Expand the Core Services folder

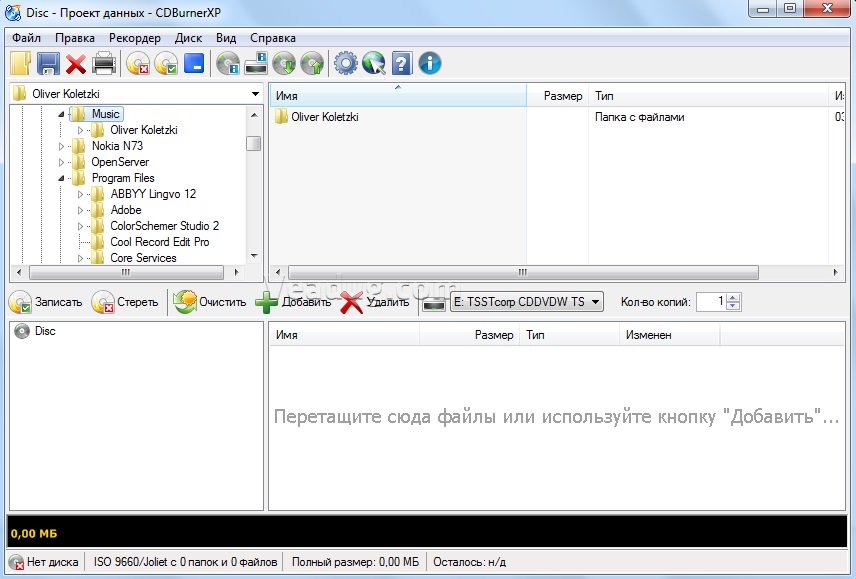click(x=80, y=258)
